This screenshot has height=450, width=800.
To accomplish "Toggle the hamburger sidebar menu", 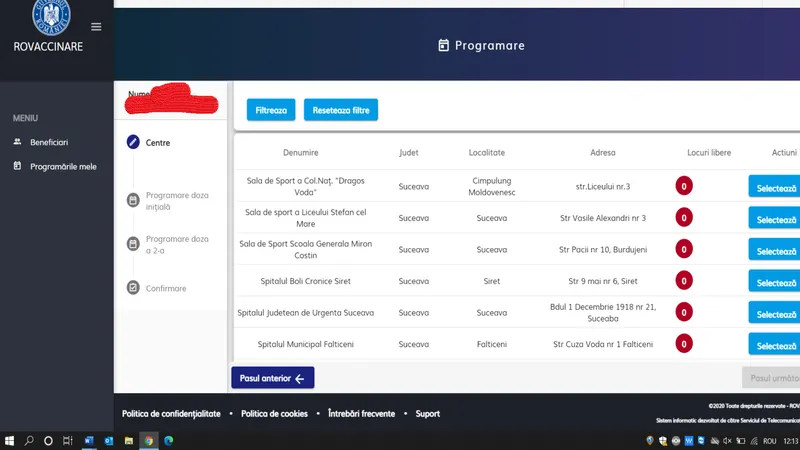I will click(96, 27).
